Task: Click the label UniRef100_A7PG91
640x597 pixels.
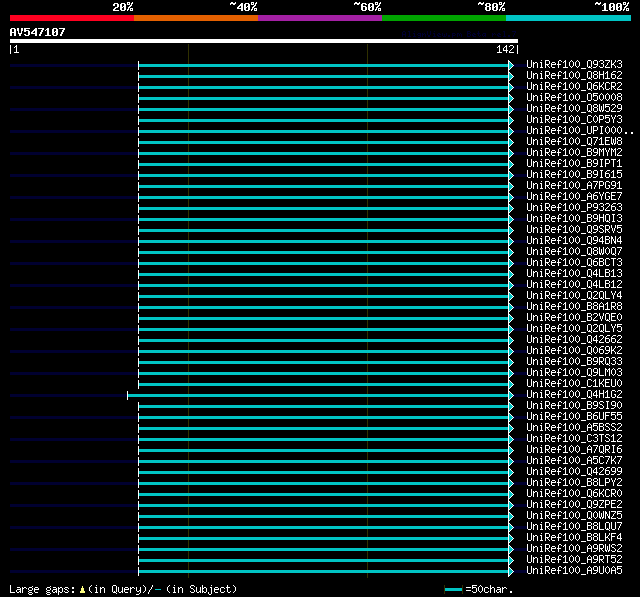Action: [x=574, y=186]
